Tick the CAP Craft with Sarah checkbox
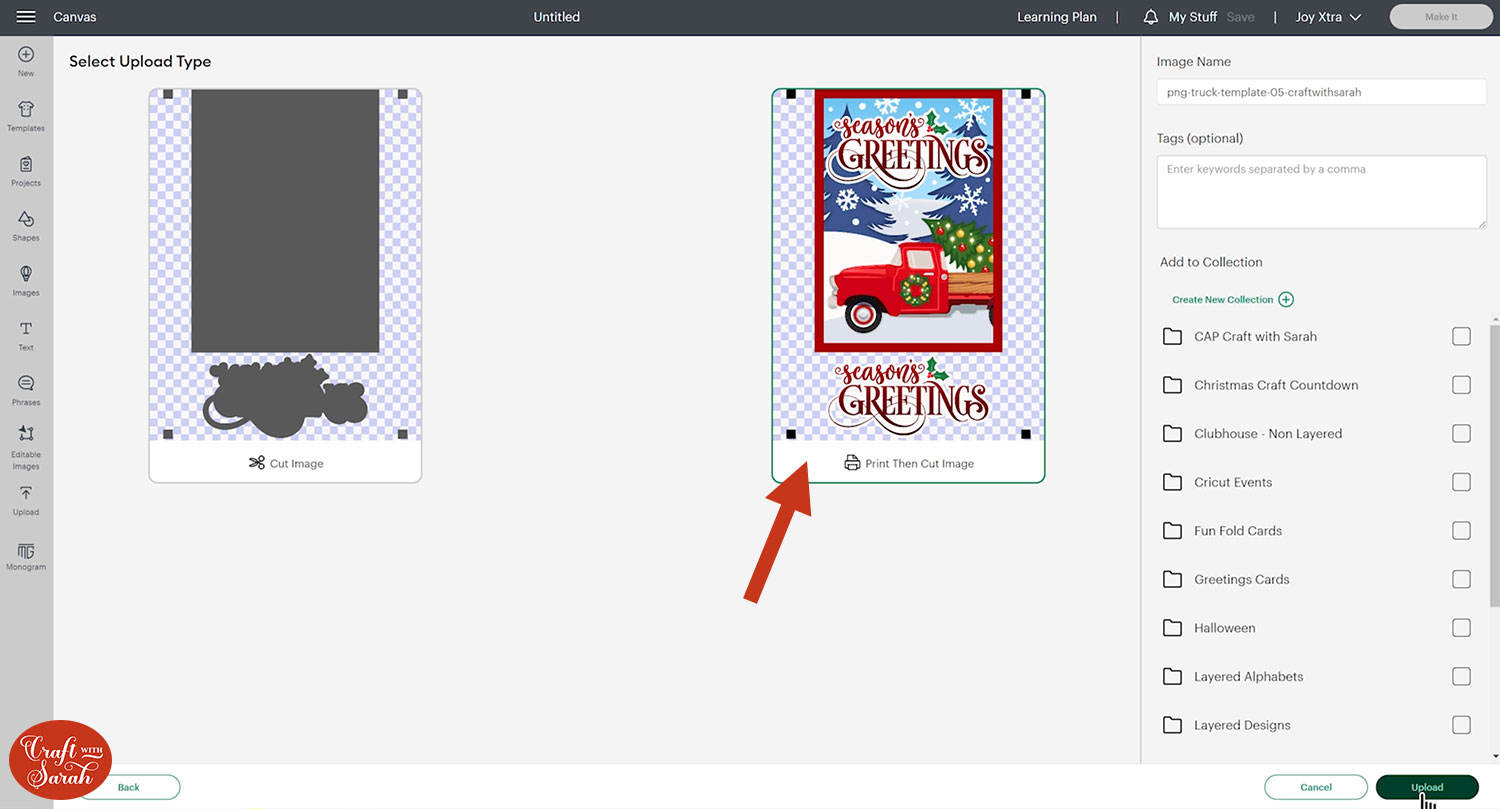Screen dimensions: 1500x809 [1461, 336]
